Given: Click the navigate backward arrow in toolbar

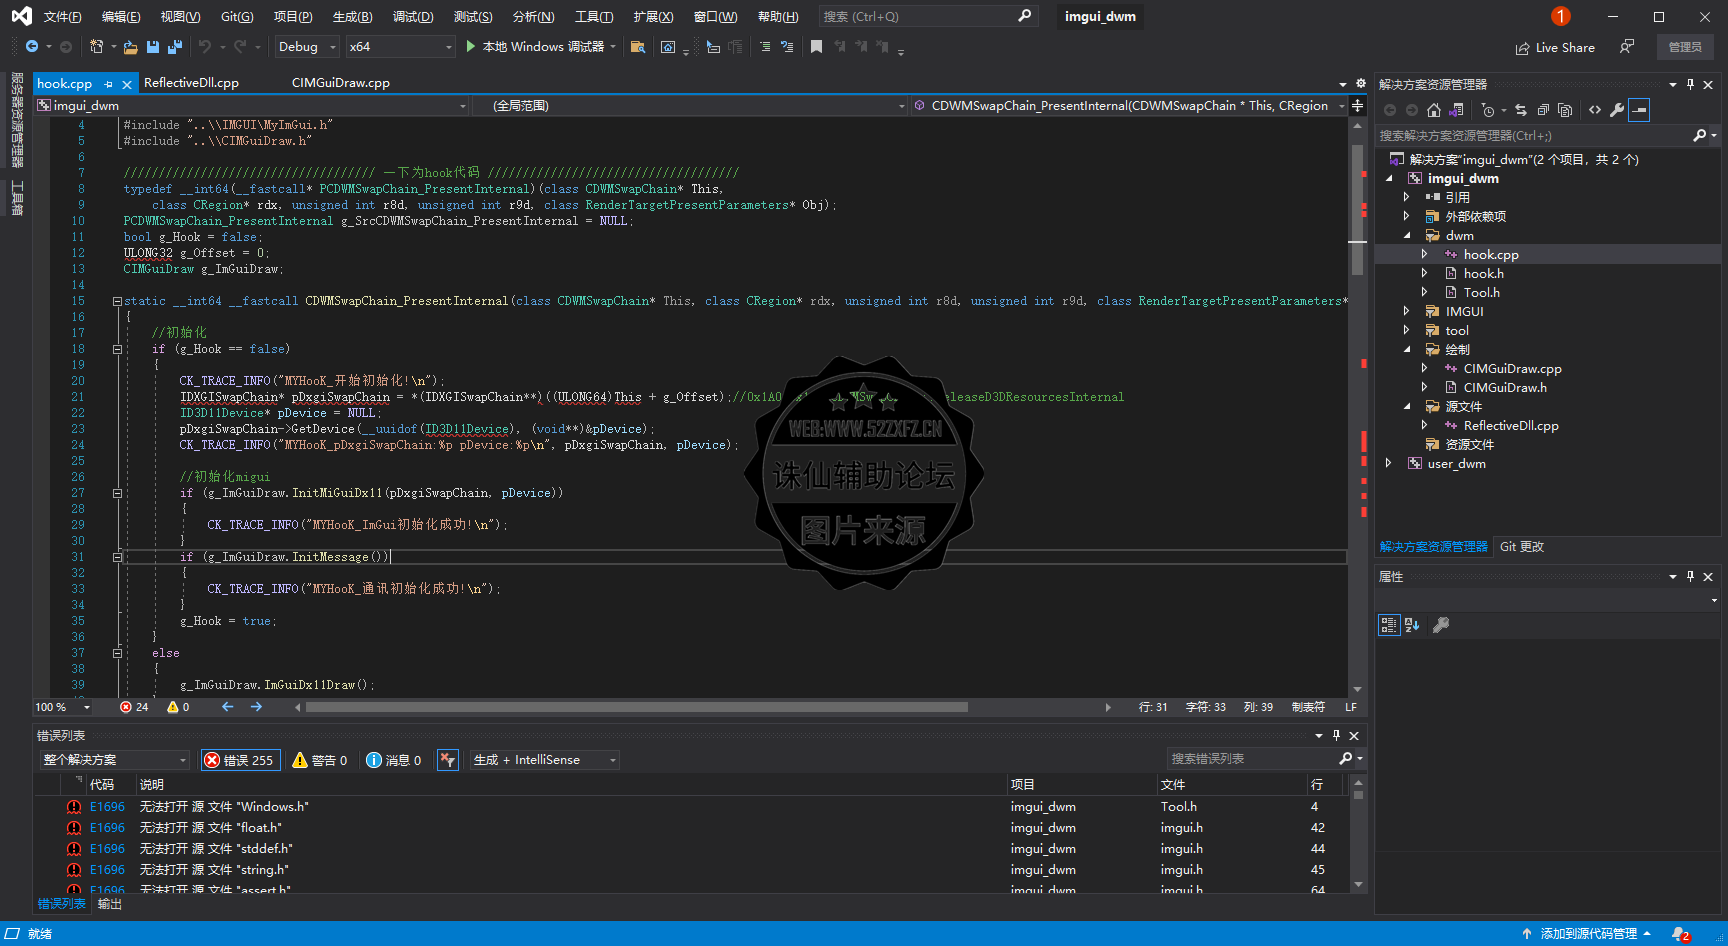Looking at the screenshot, I should [x=32, y=47].
